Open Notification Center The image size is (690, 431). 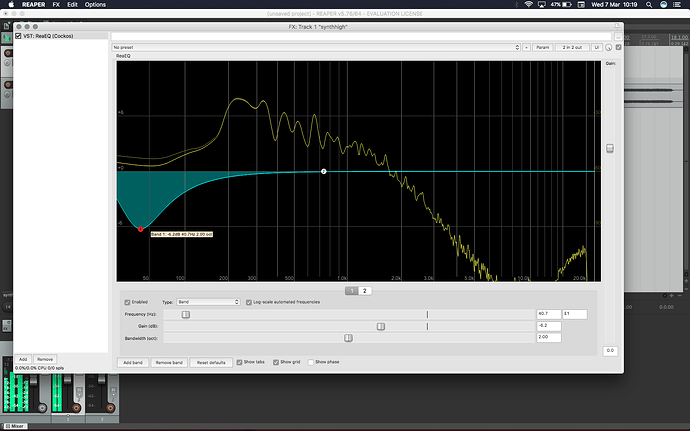point(677,4)
